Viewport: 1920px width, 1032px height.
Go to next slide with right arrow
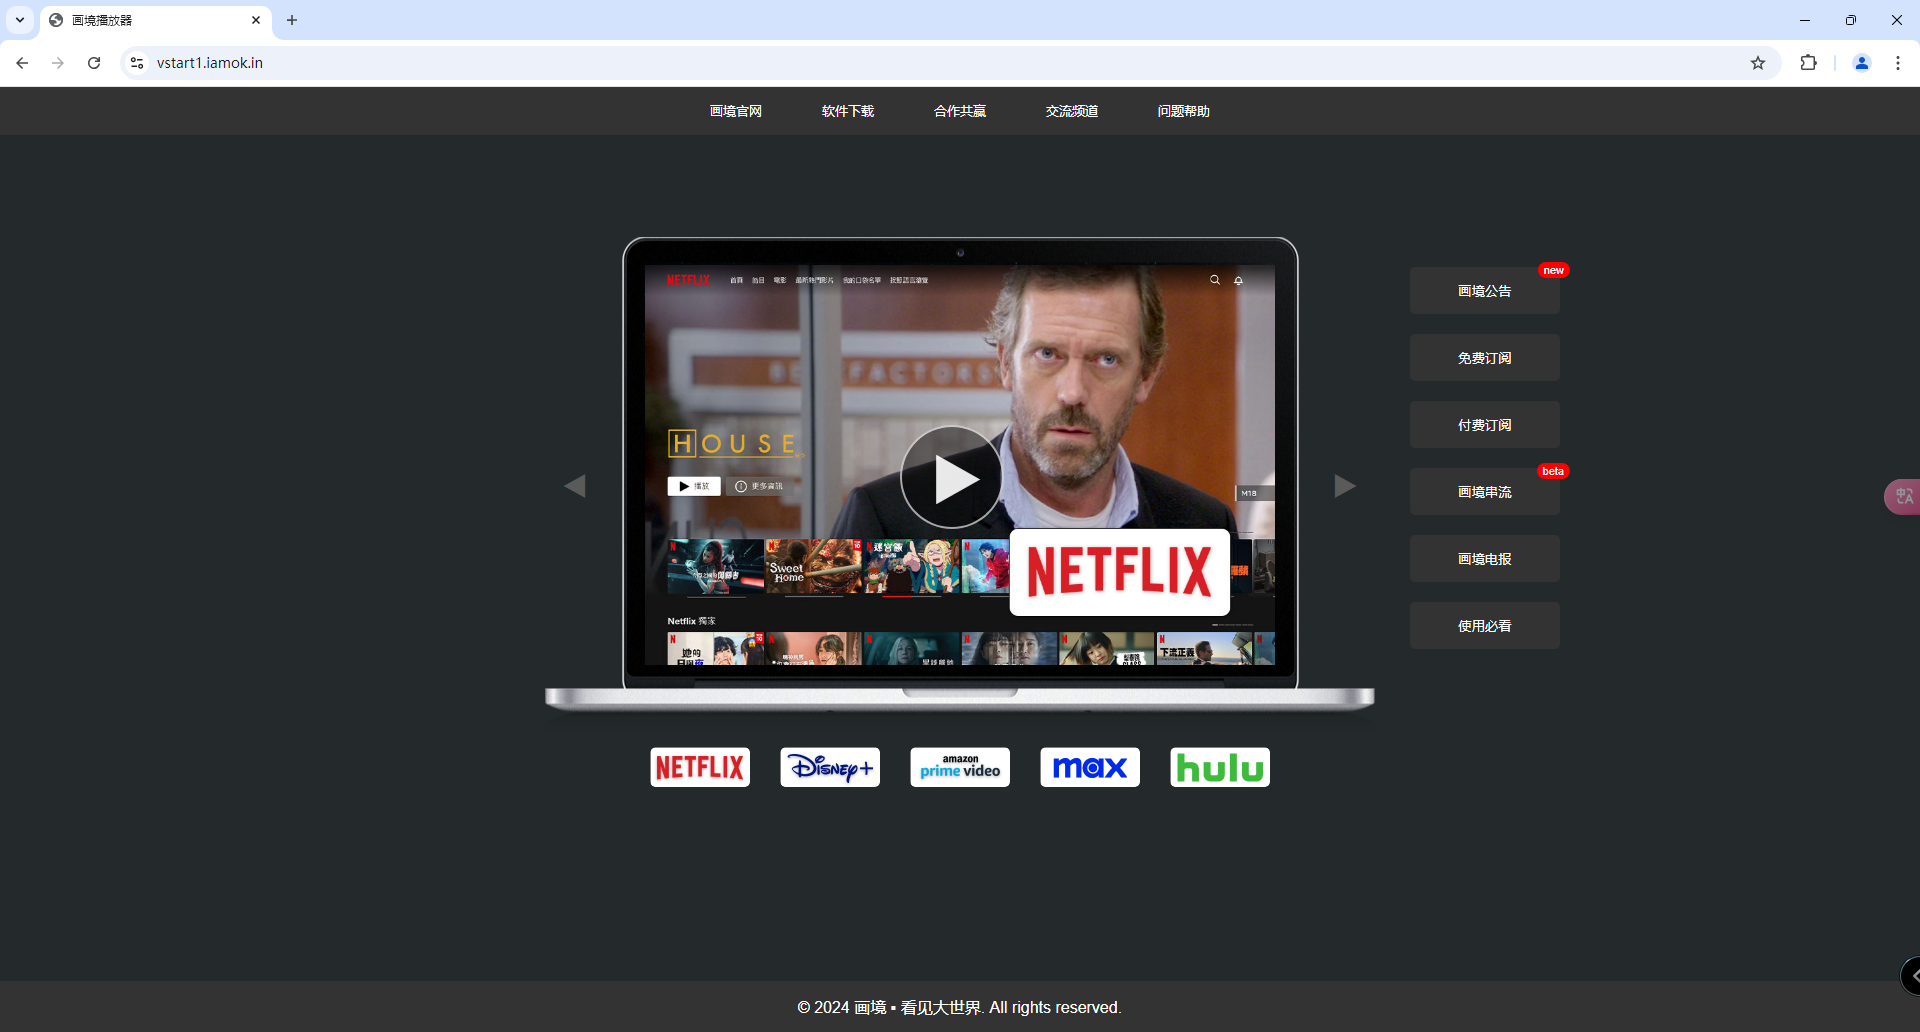point(1345,486)
